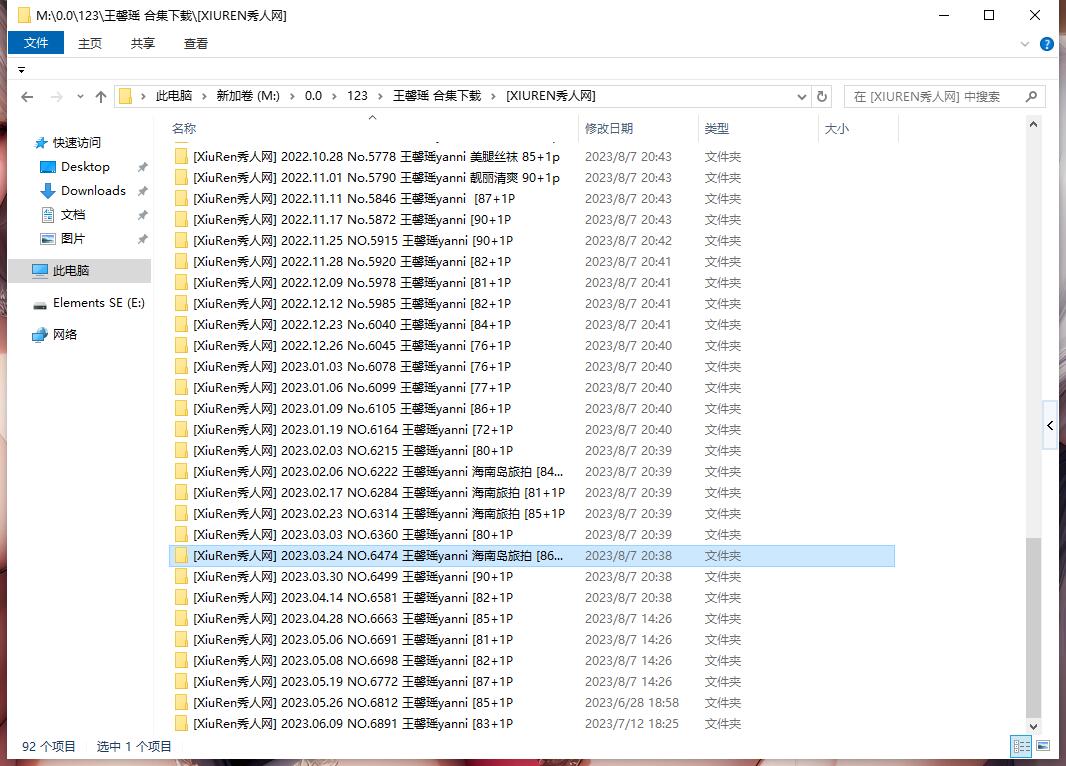
Task: Jump to 王馨瑶 合集下载 in breadcrumb
Action: tap(437, 96)
